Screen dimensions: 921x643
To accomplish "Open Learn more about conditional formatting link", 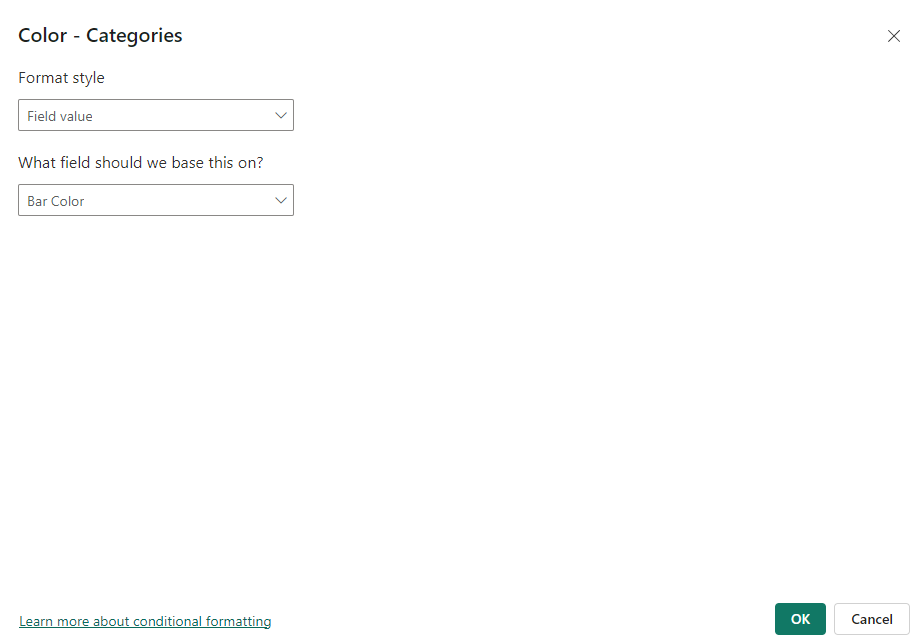I will (x=145, y=621).
